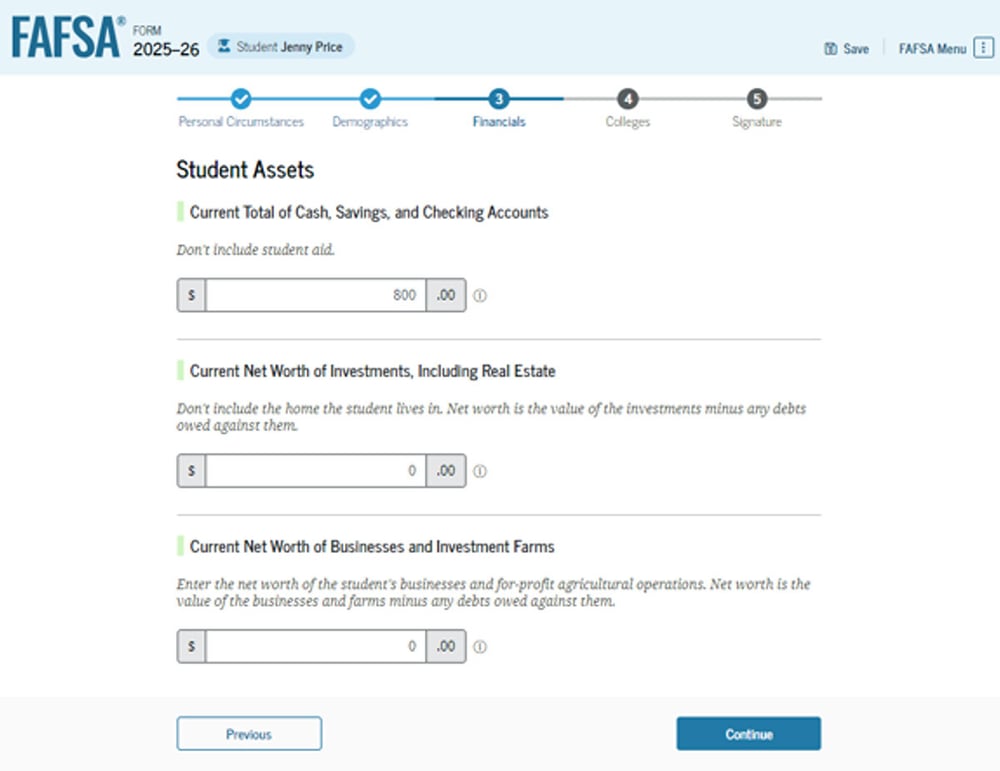Screen dimensions: 1000x771
Task: Focus the cash, savings, checking amount field
Action: 315,296
